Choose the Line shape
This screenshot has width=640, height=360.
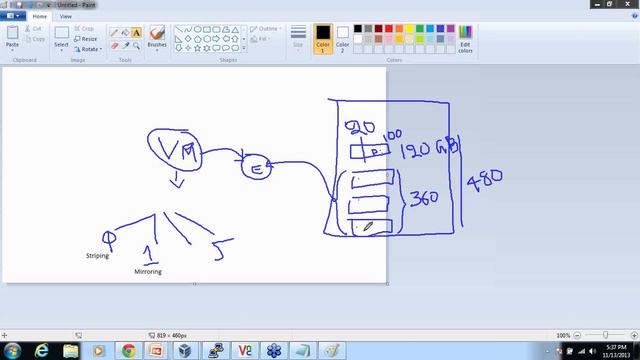tap(178, 30)
